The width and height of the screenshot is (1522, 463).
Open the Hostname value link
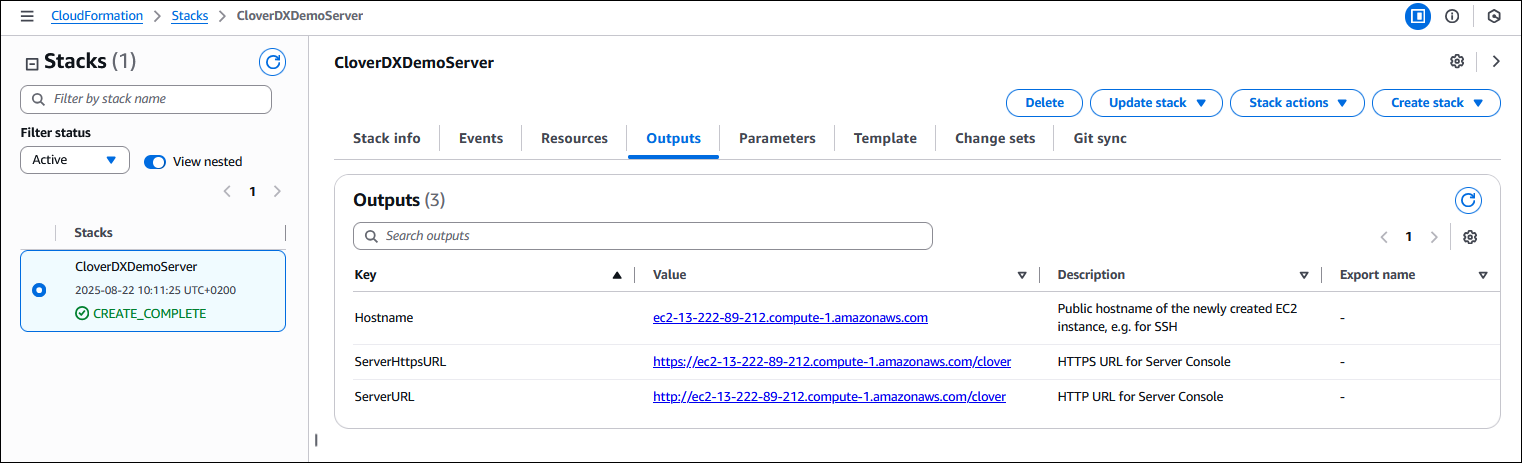[x=790, y=318]
